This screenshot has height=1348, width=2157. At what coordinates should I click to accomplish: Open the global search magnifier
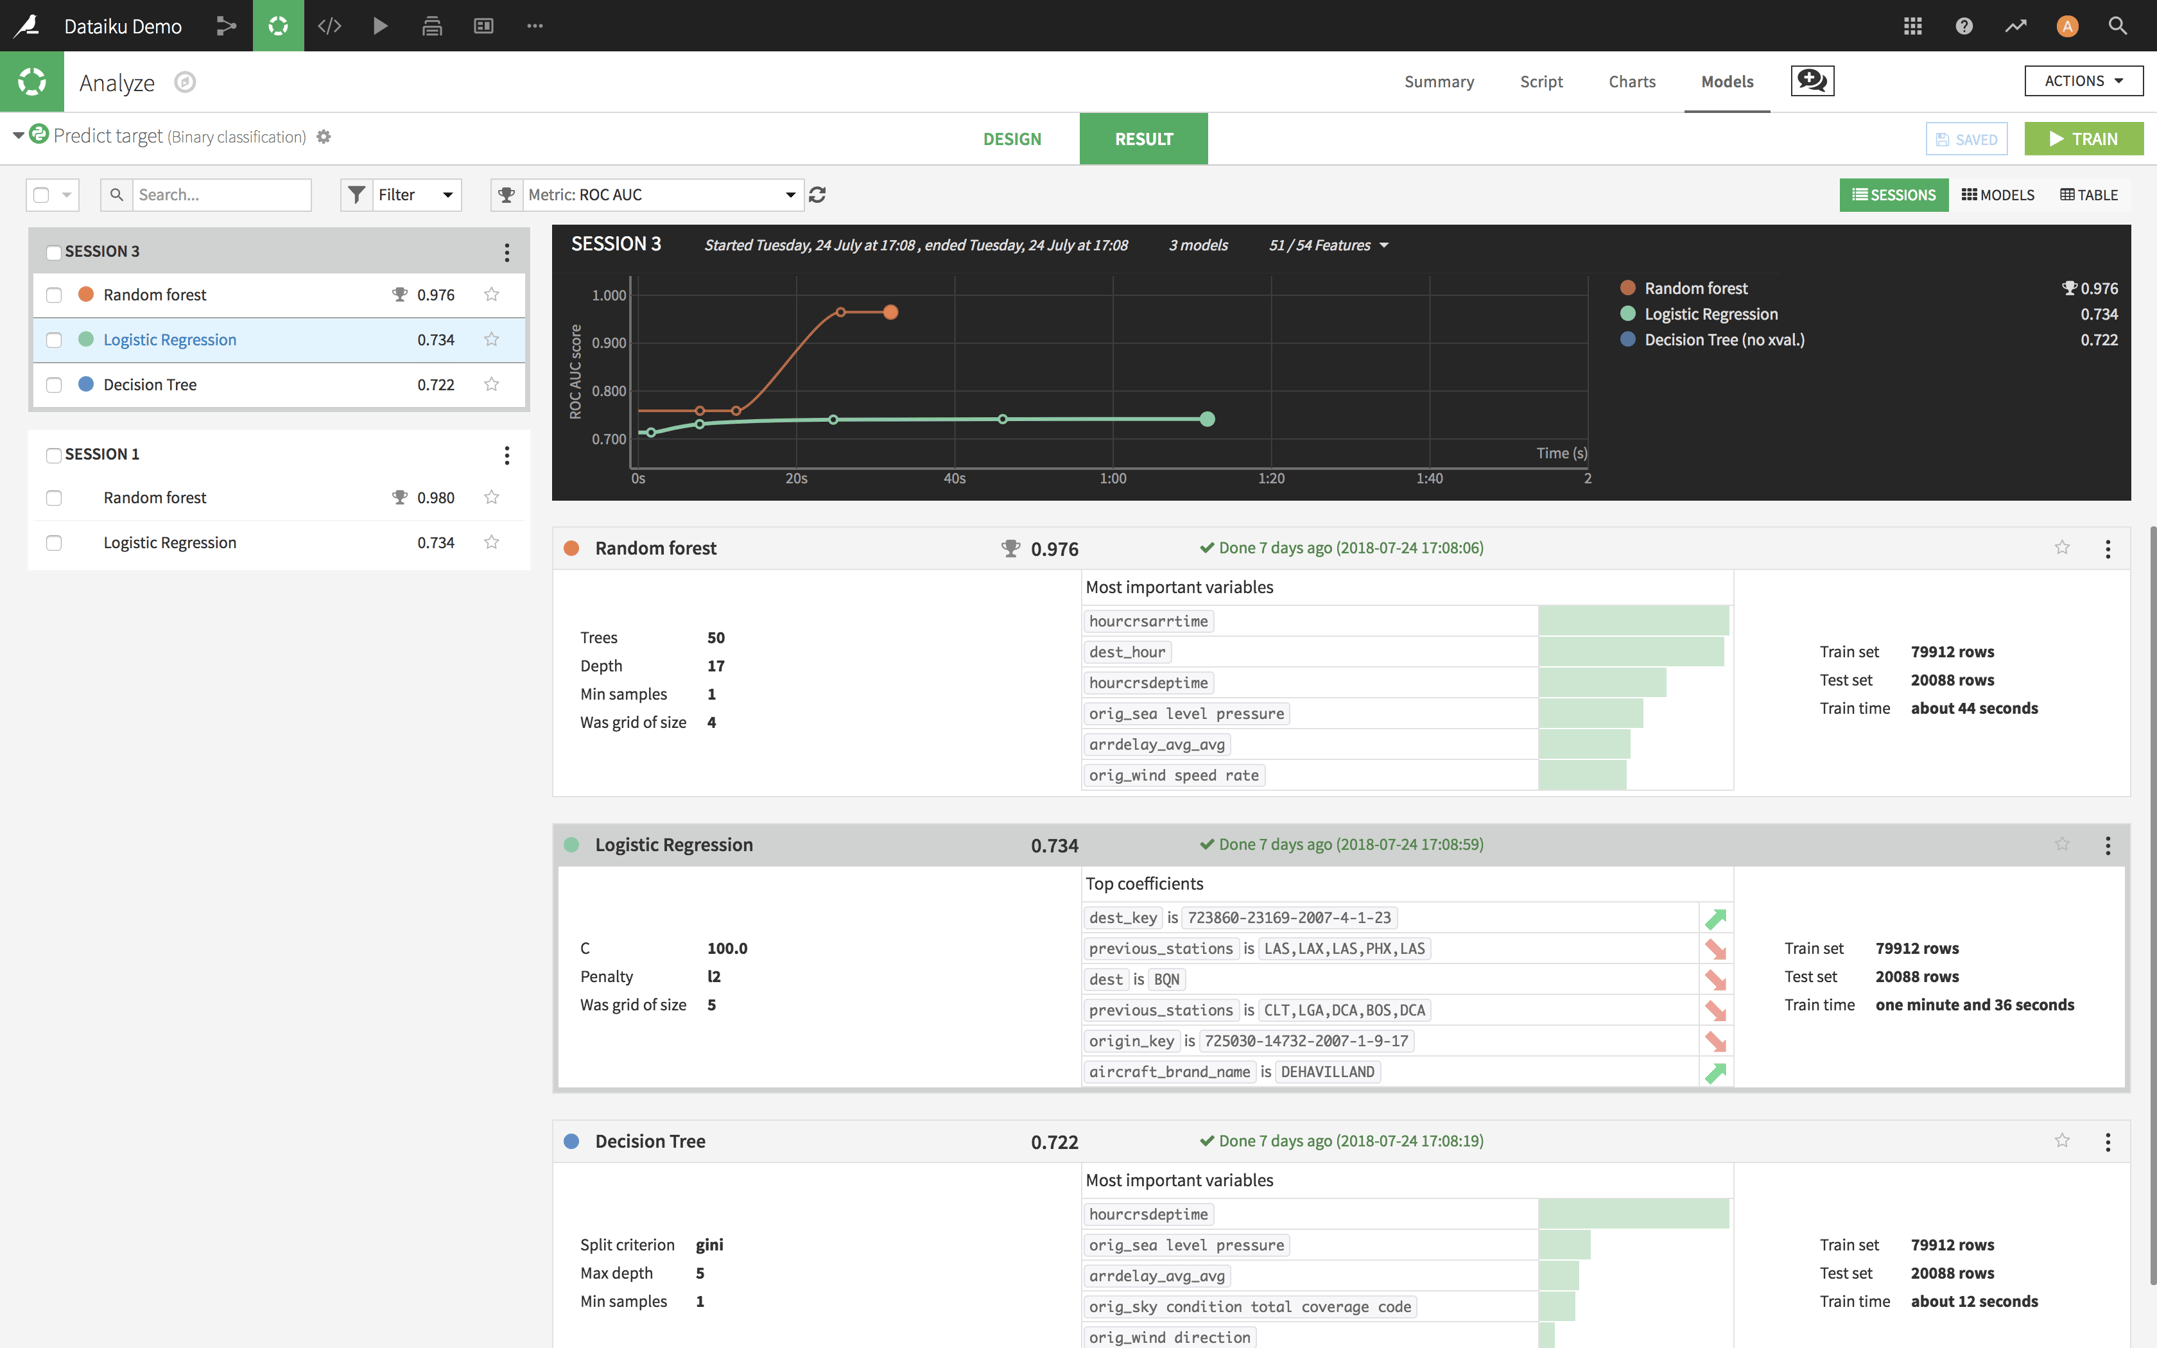pos(2117,26)
